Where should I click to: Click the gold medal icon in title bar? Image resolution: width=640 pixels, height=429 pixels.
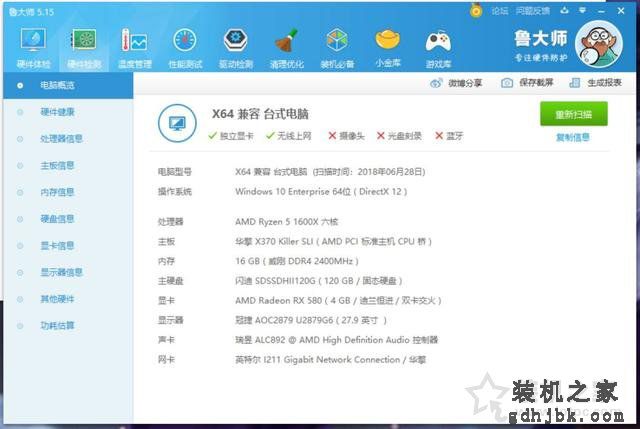476,10
